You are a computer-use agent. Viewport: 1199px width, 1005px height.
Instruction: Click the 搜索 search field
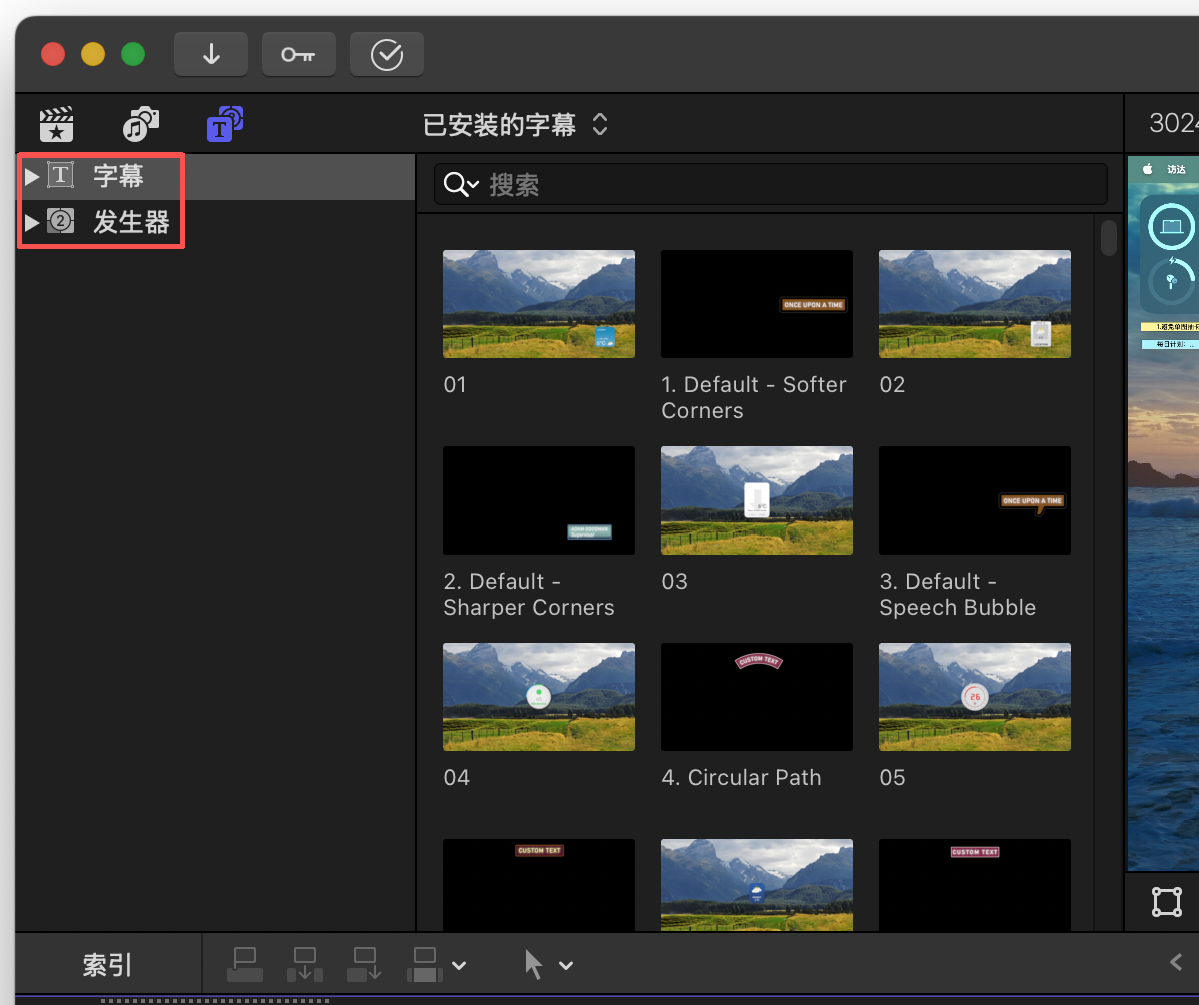771,184
